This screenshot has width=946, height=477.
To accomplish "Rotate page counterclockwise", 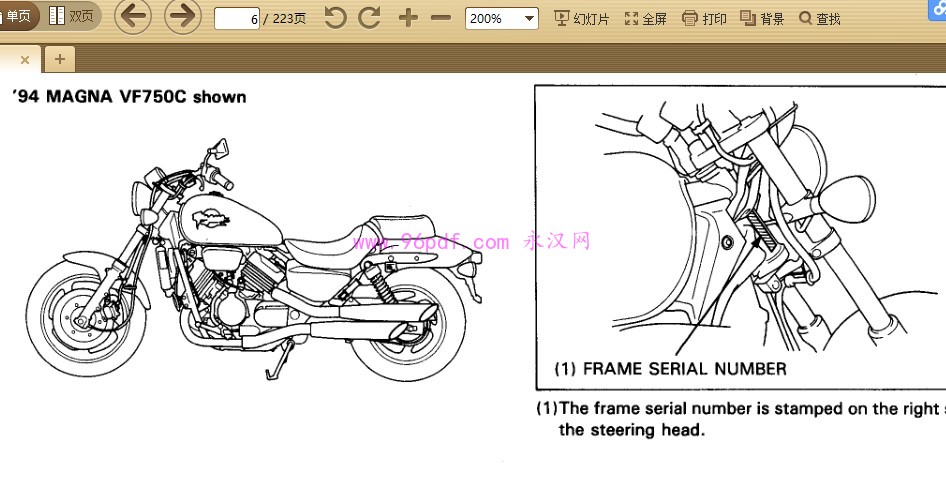I will [x=335, y=18].
